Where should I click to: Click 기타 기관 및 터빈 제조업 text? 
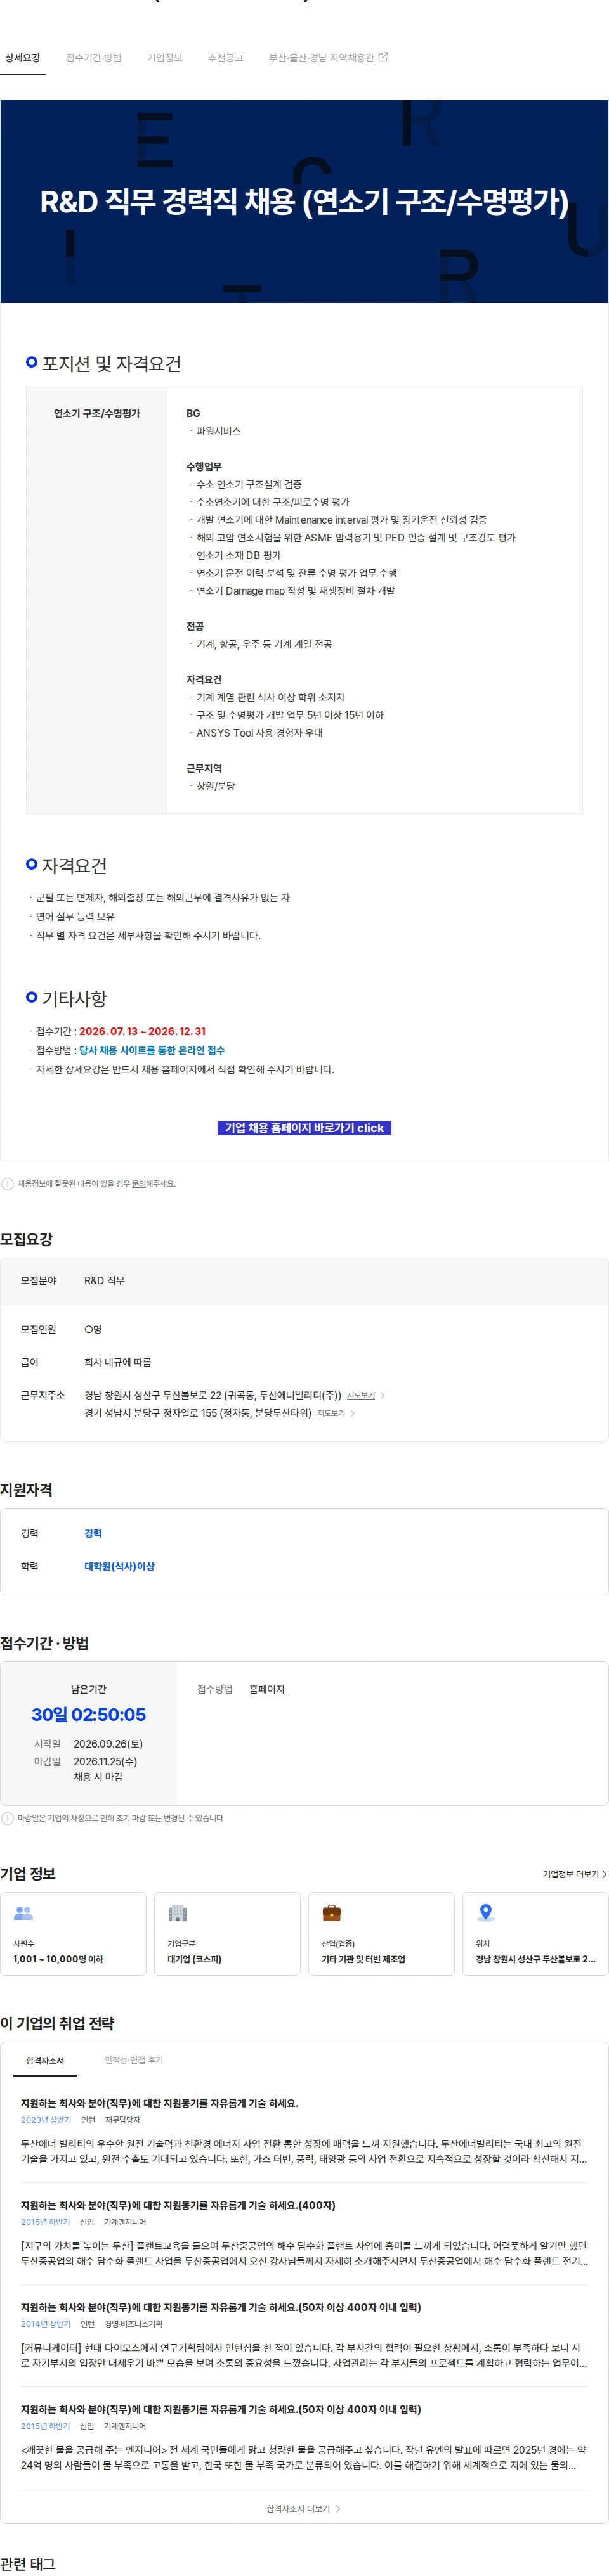coord(363,1960)
